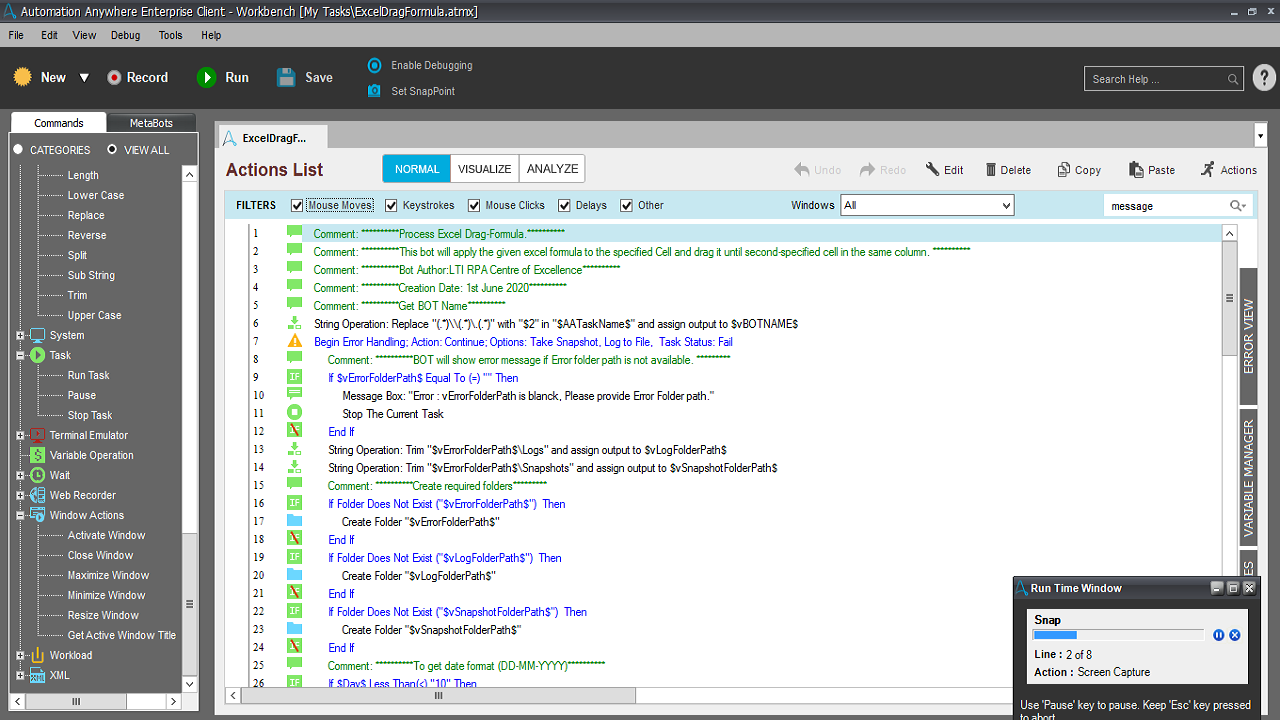Click the New task sun icon
Screen dimensions: 1280x720
23,77
